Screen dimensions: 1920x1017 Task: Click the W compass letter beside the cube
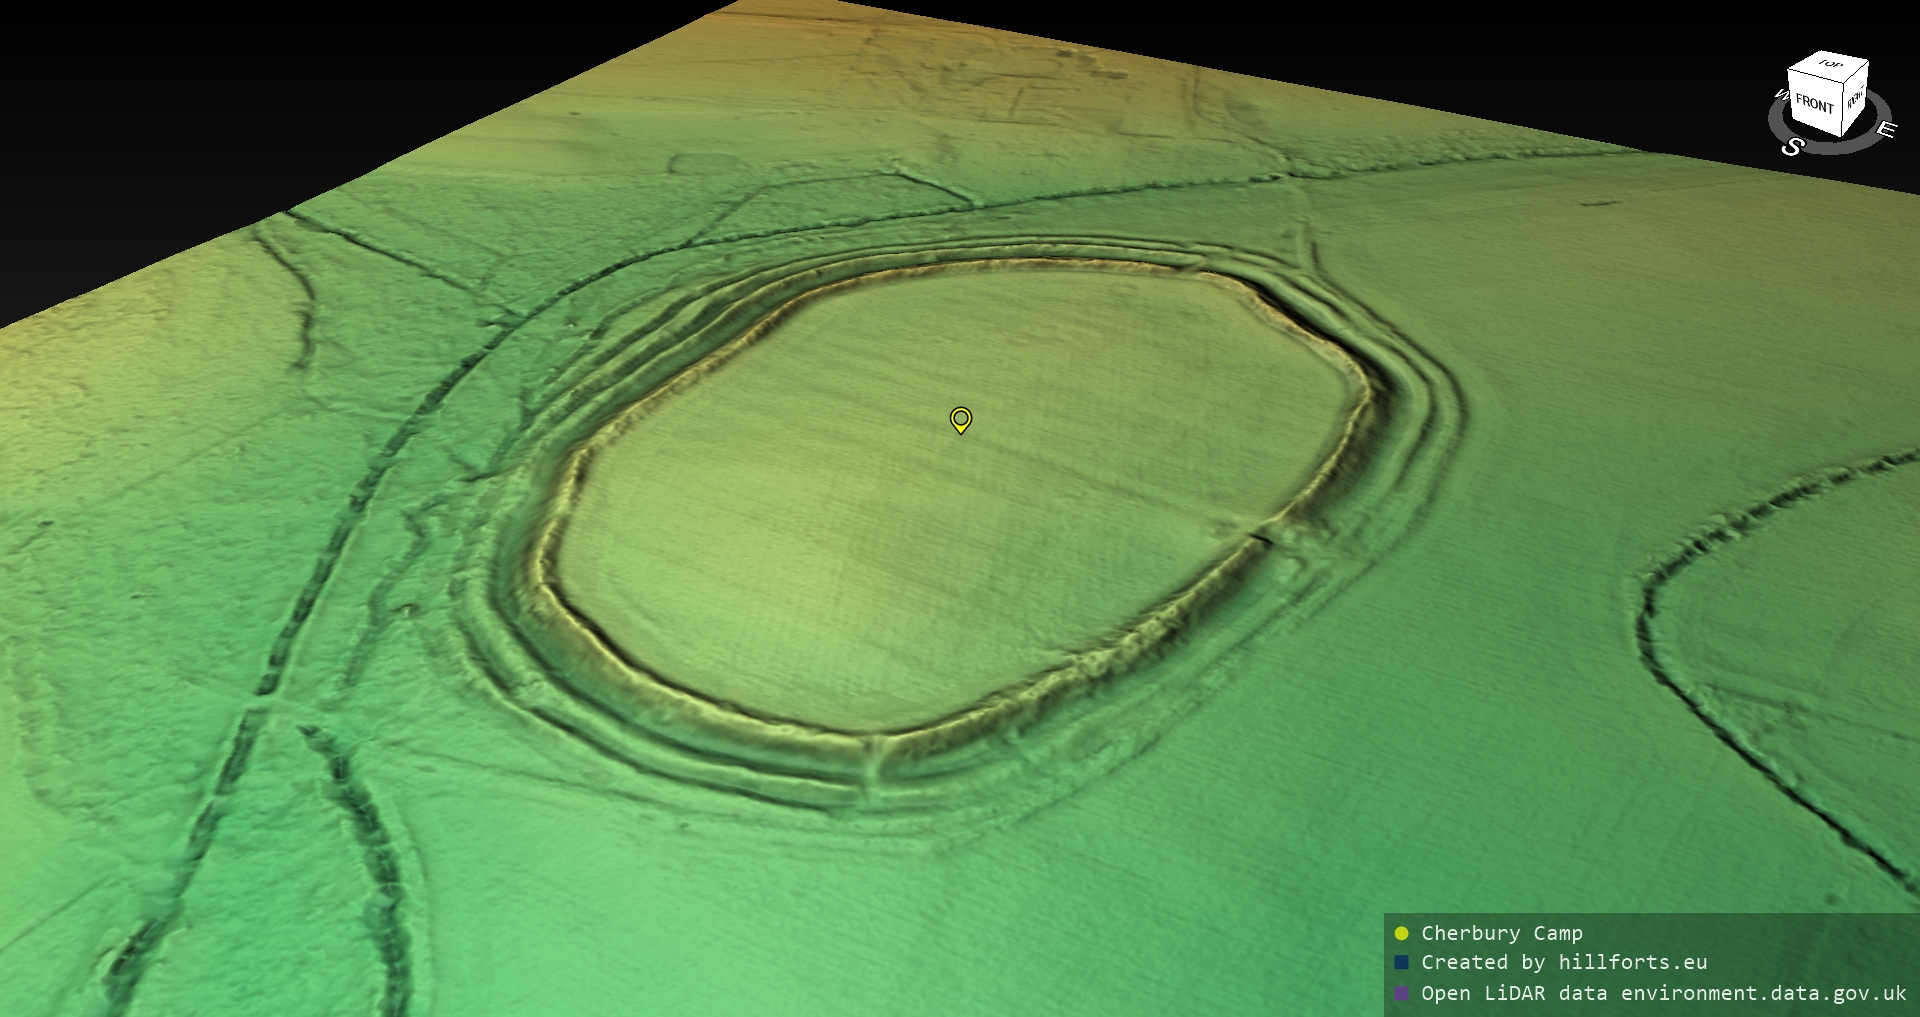pyautogui.click(x=1781, y=96)
